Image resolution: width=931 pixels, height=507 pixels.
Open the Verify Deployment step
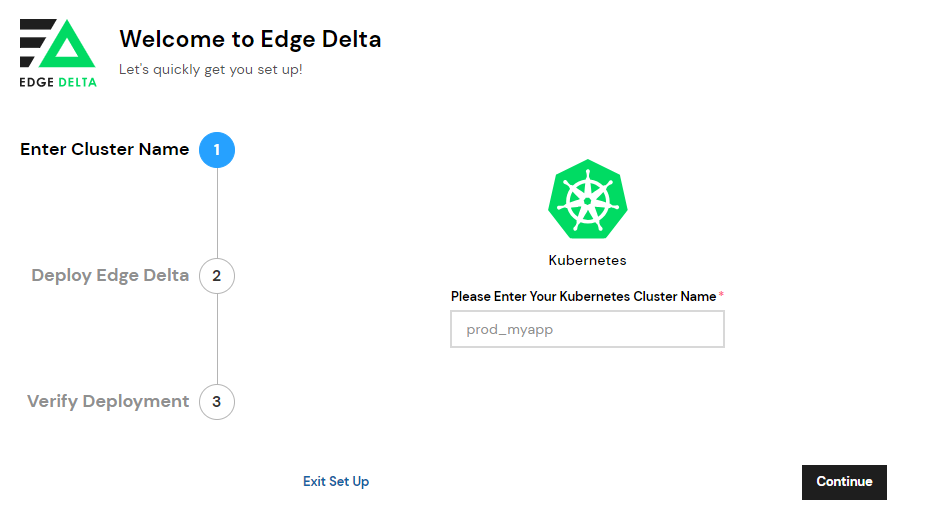tap(108, 401)
